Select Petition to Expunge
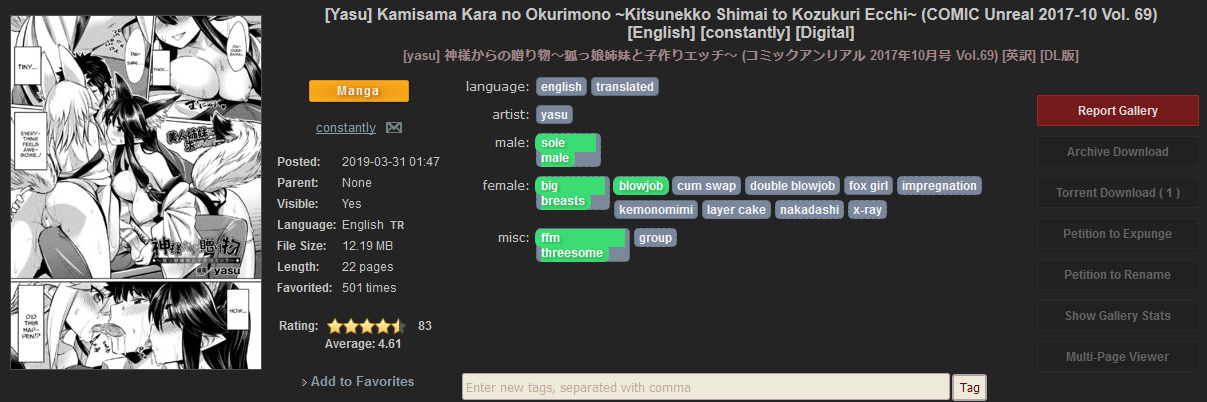This screenshot has width=1207, height=402. 1117,234
